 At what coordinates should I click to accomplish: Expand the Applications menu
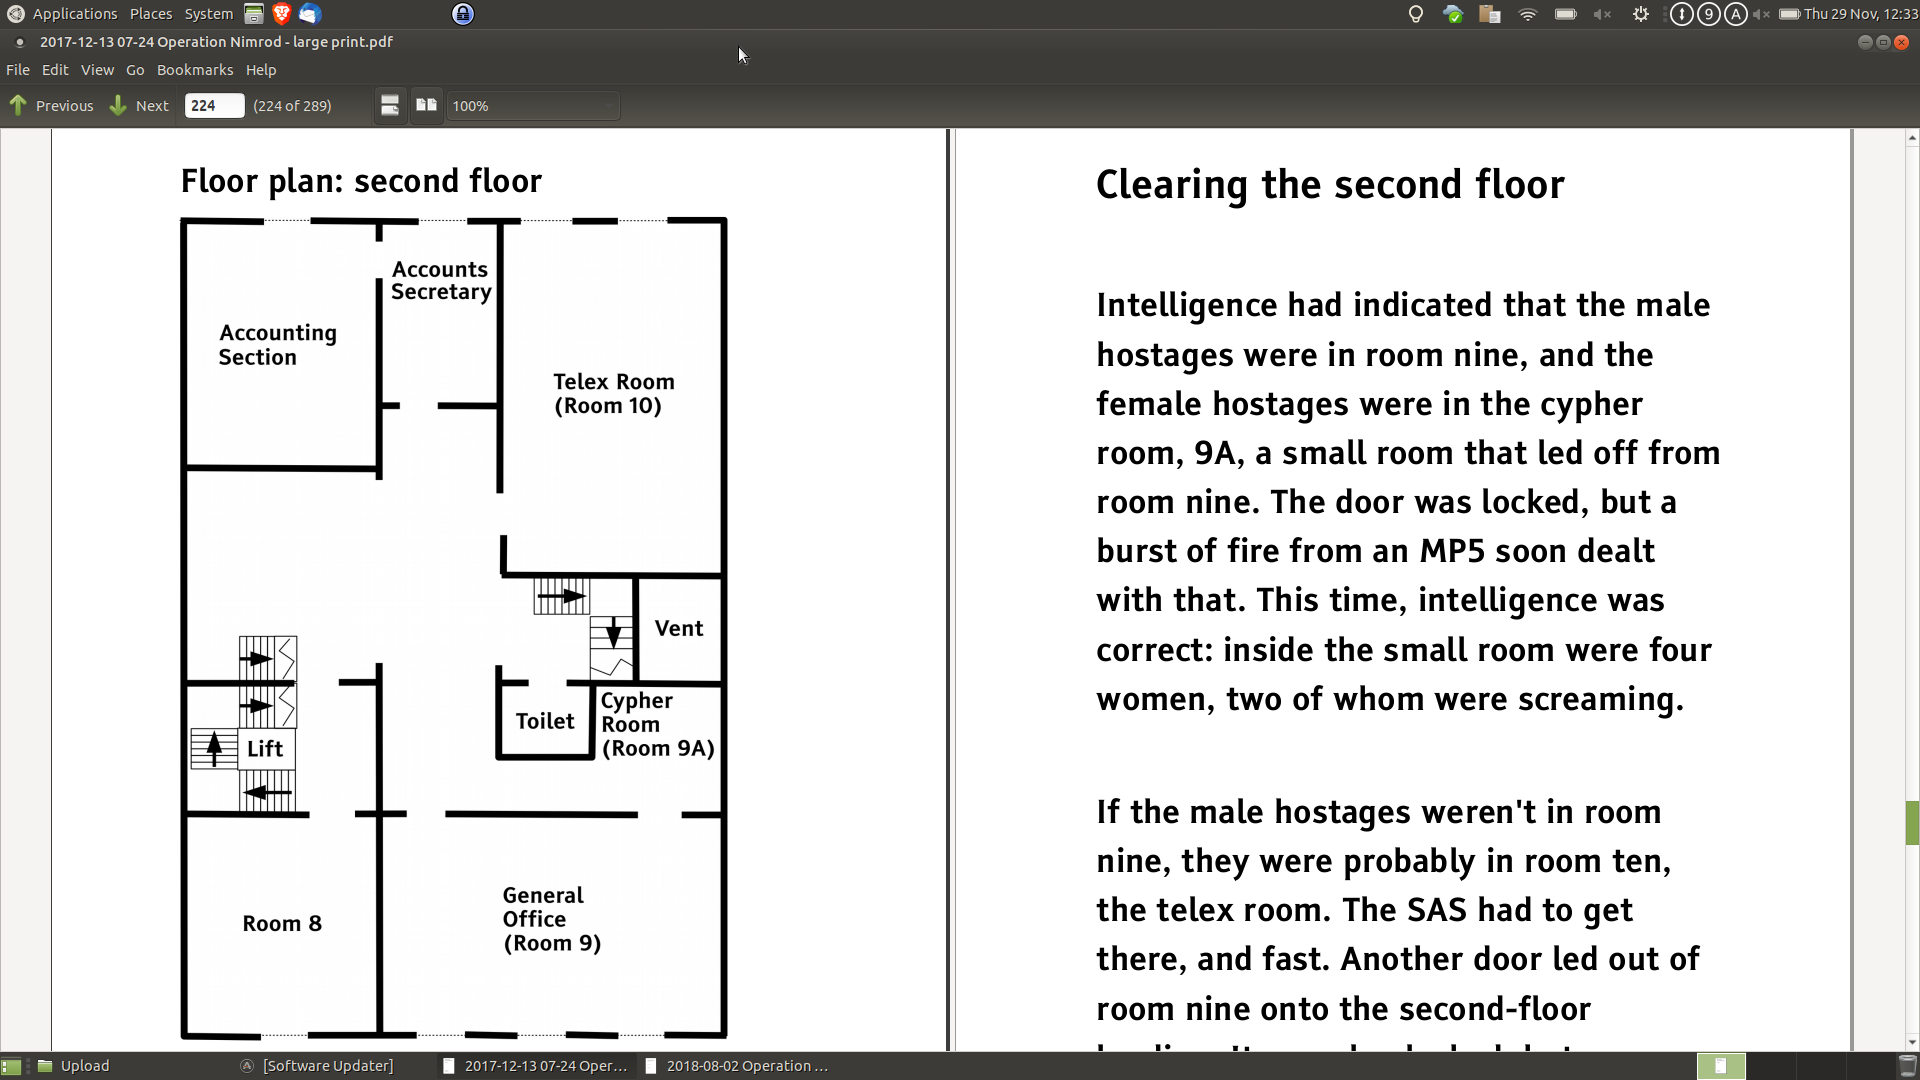74,14
